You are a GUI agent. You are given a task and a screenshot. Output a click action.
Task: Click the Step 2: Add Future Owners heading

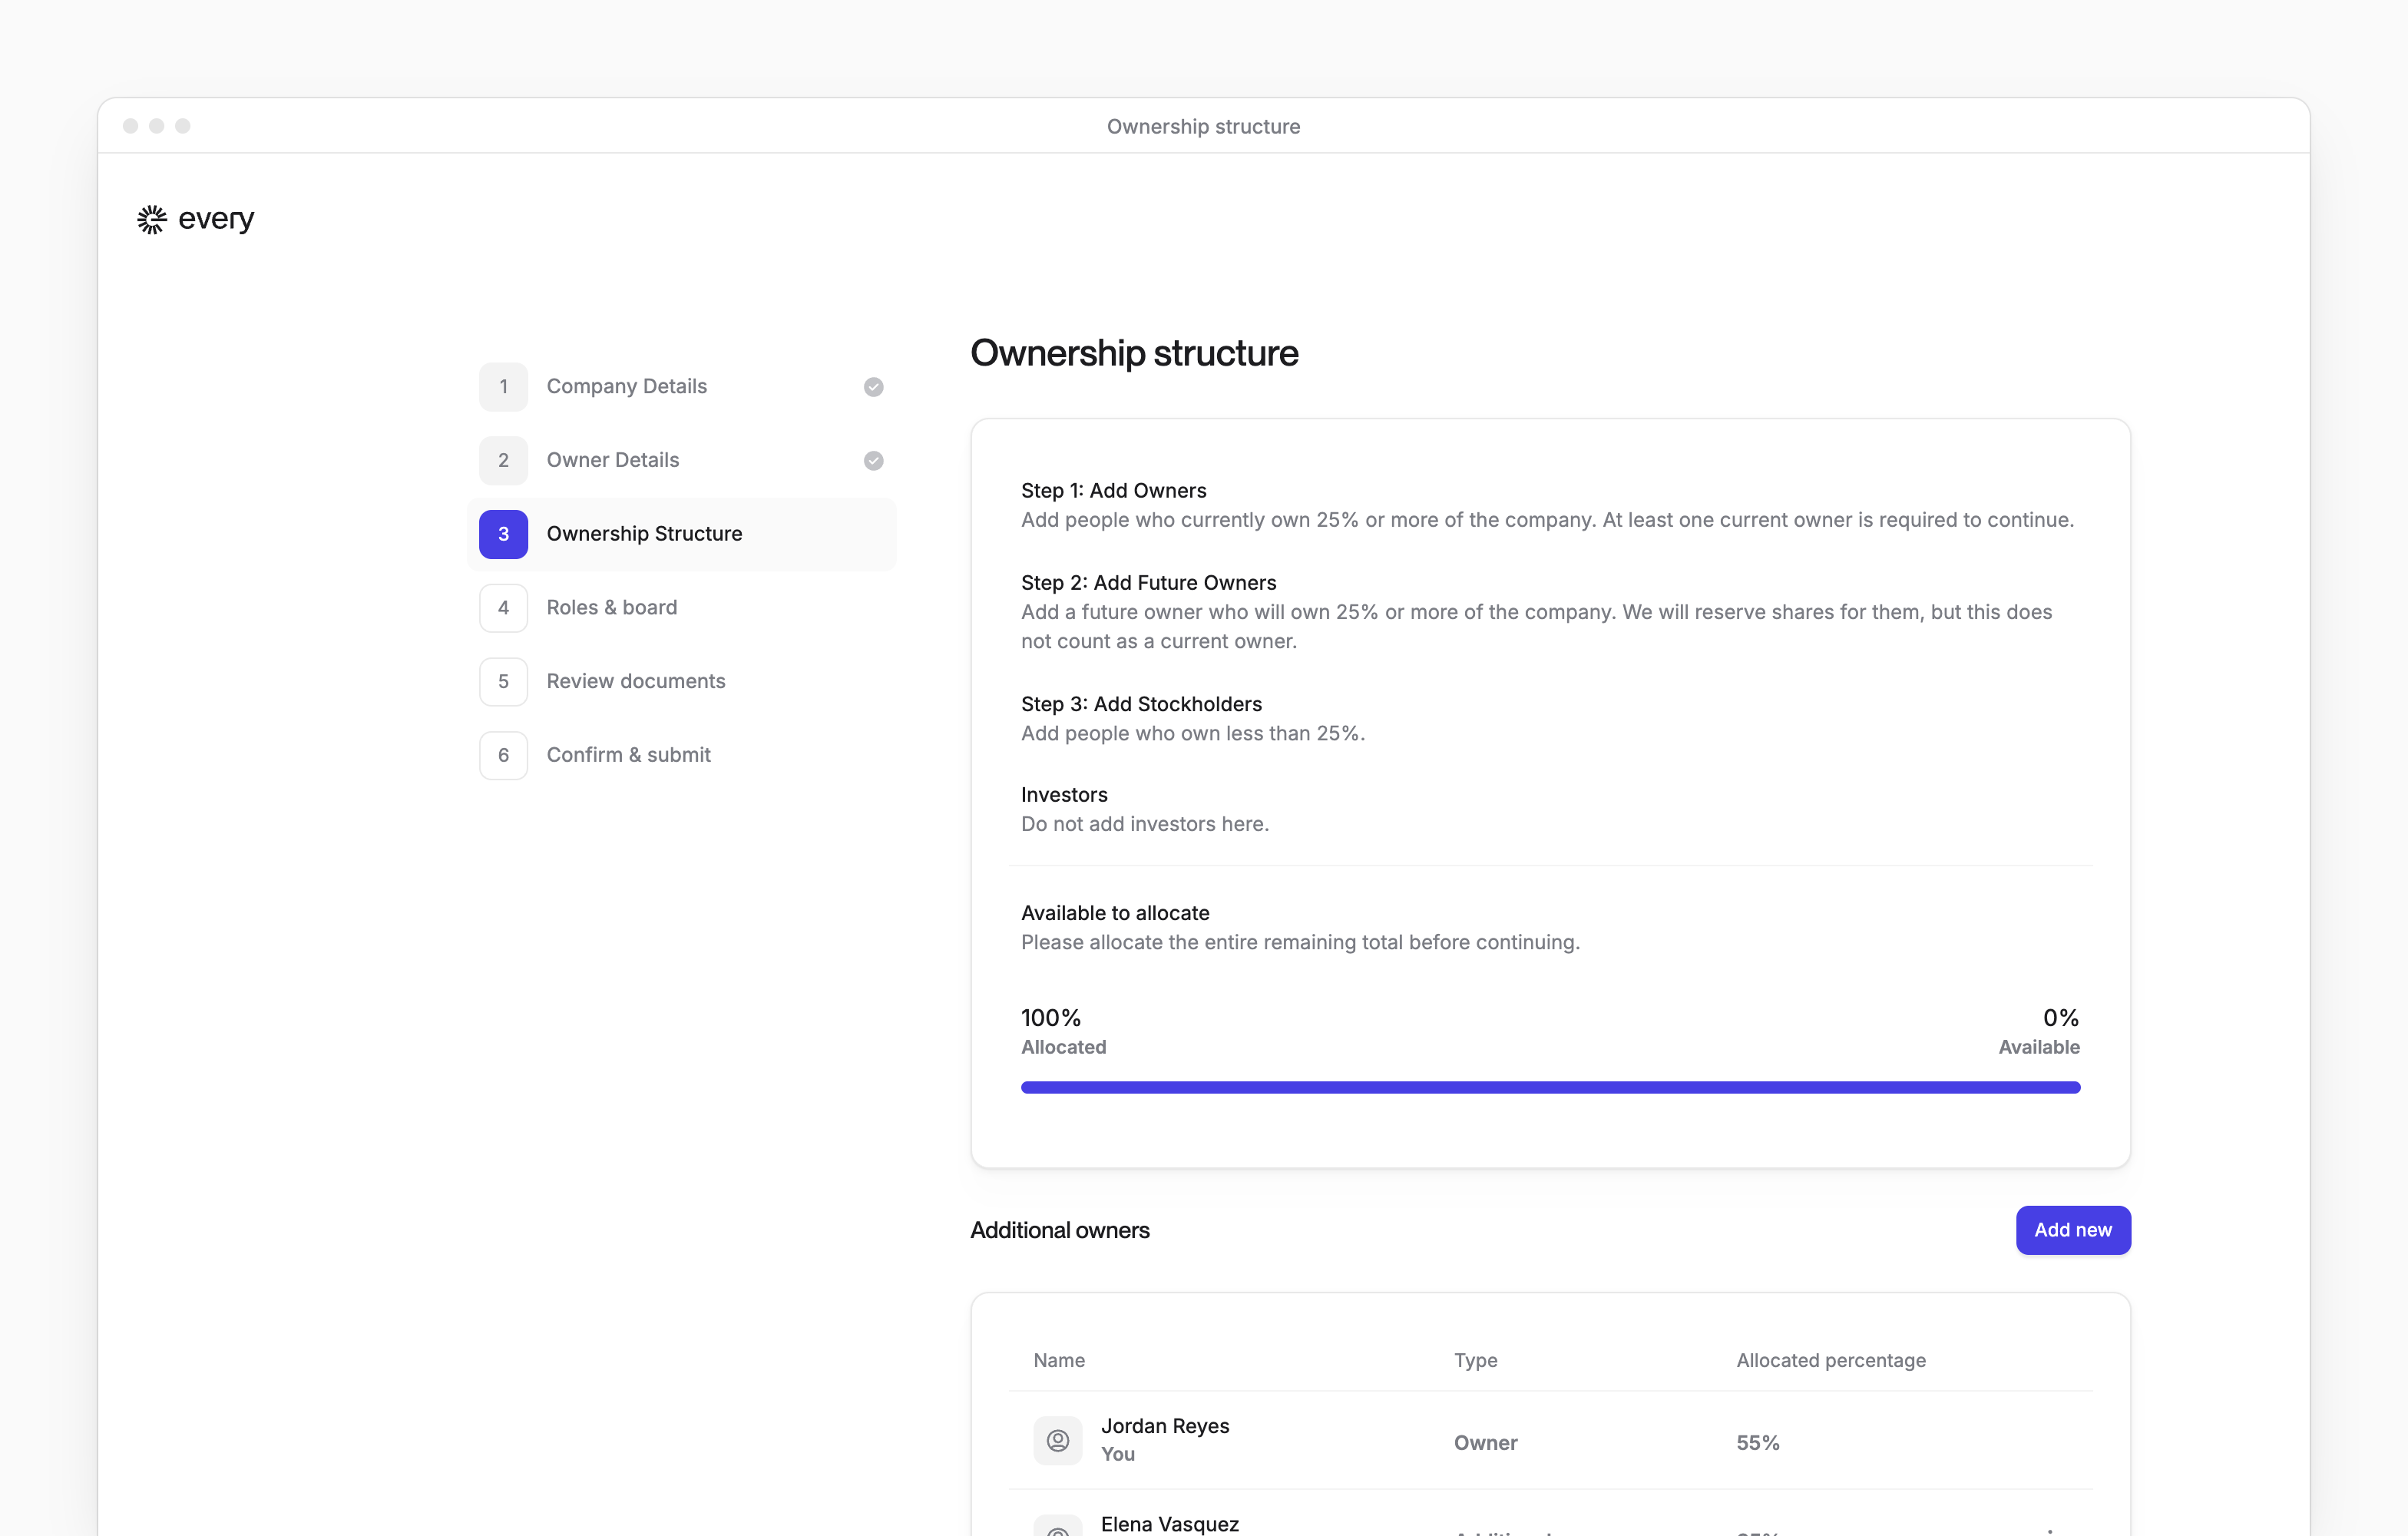pos(1148,583)
